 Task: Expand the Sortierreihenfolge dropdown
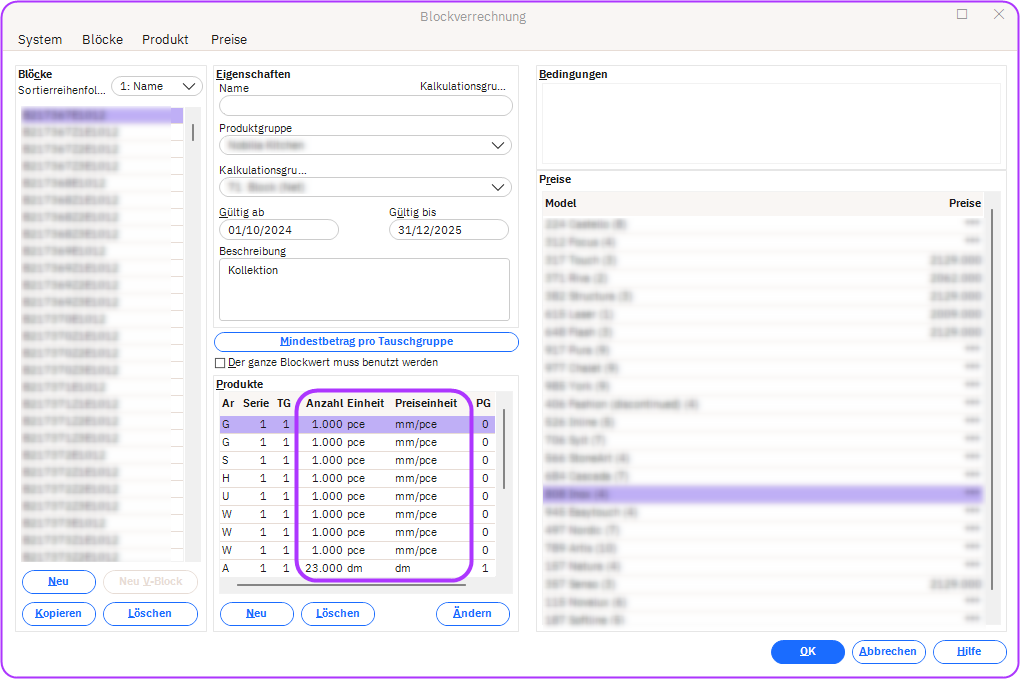pyautogui.click(x=157, y=87)
